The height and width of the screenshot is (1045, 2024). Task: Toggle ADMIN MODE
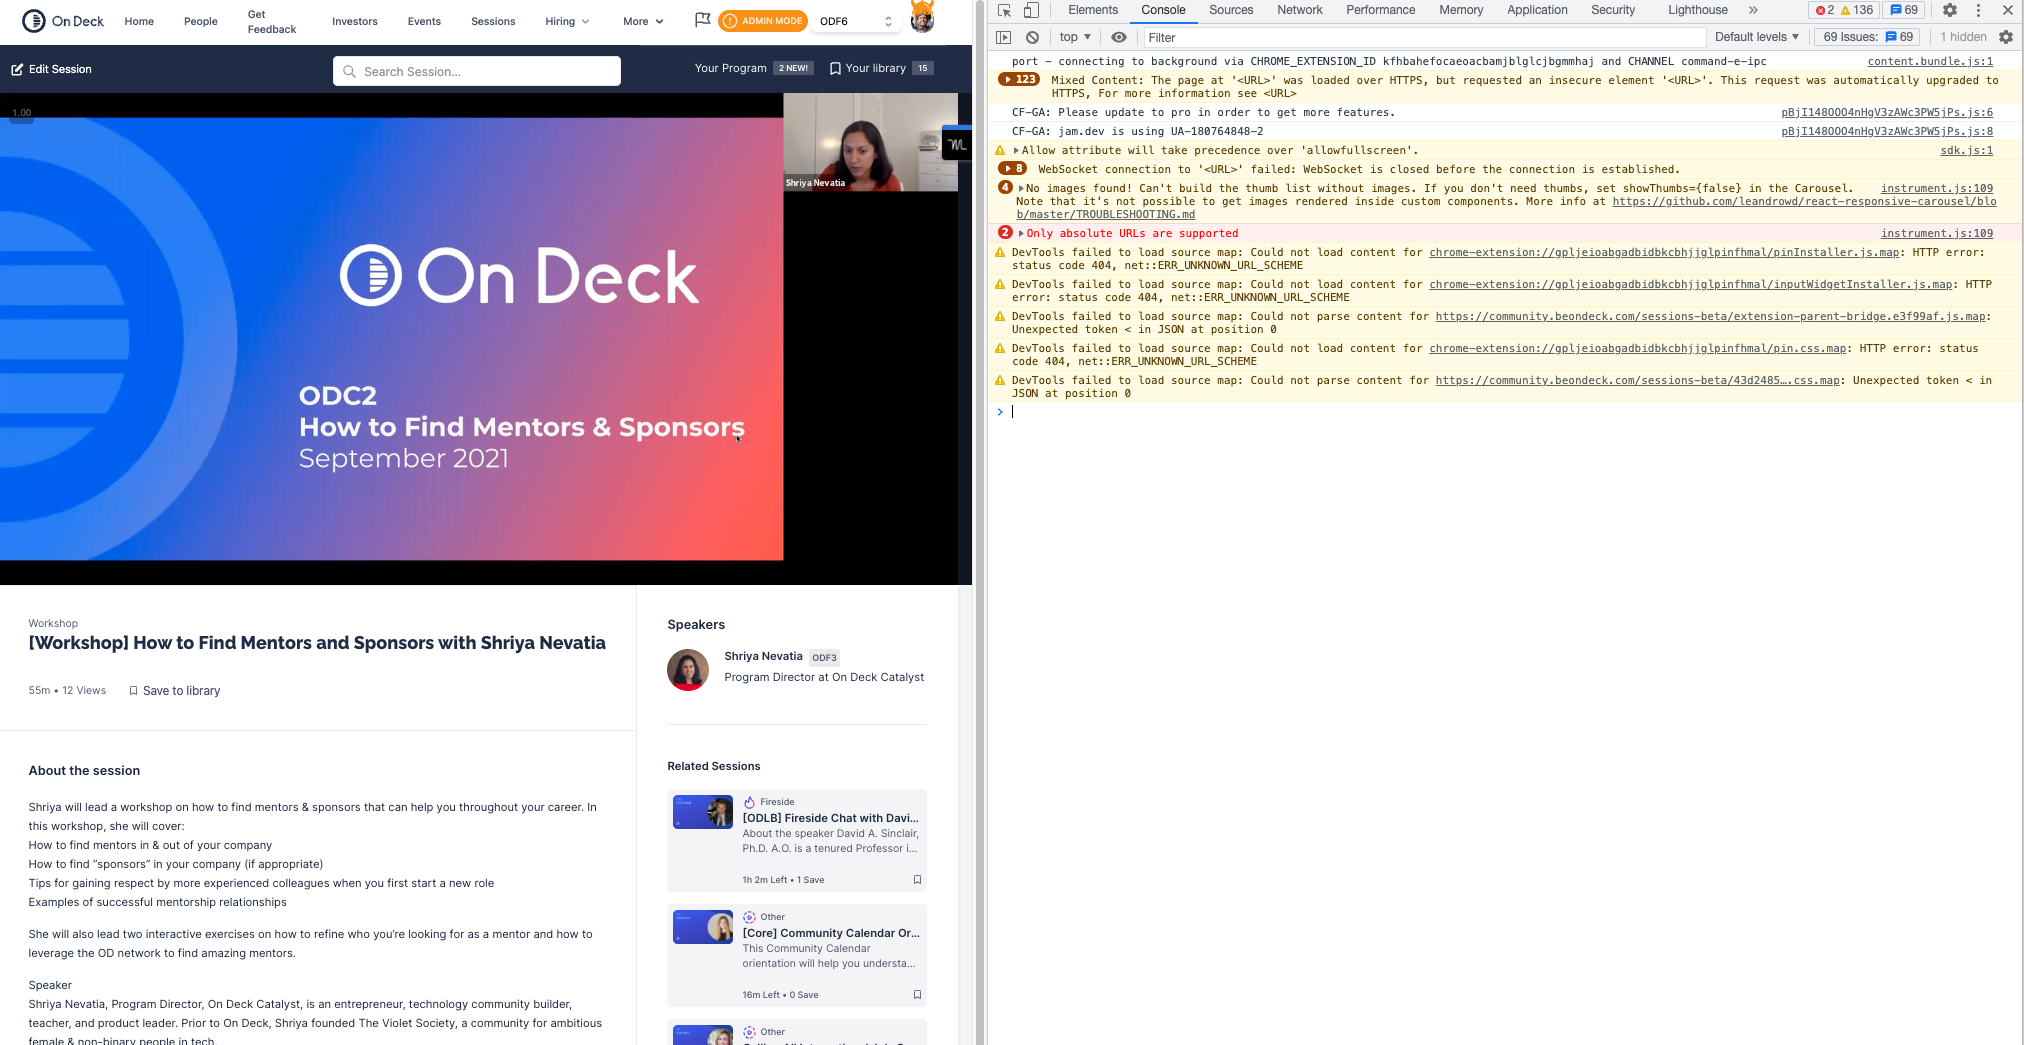point(763,21)
